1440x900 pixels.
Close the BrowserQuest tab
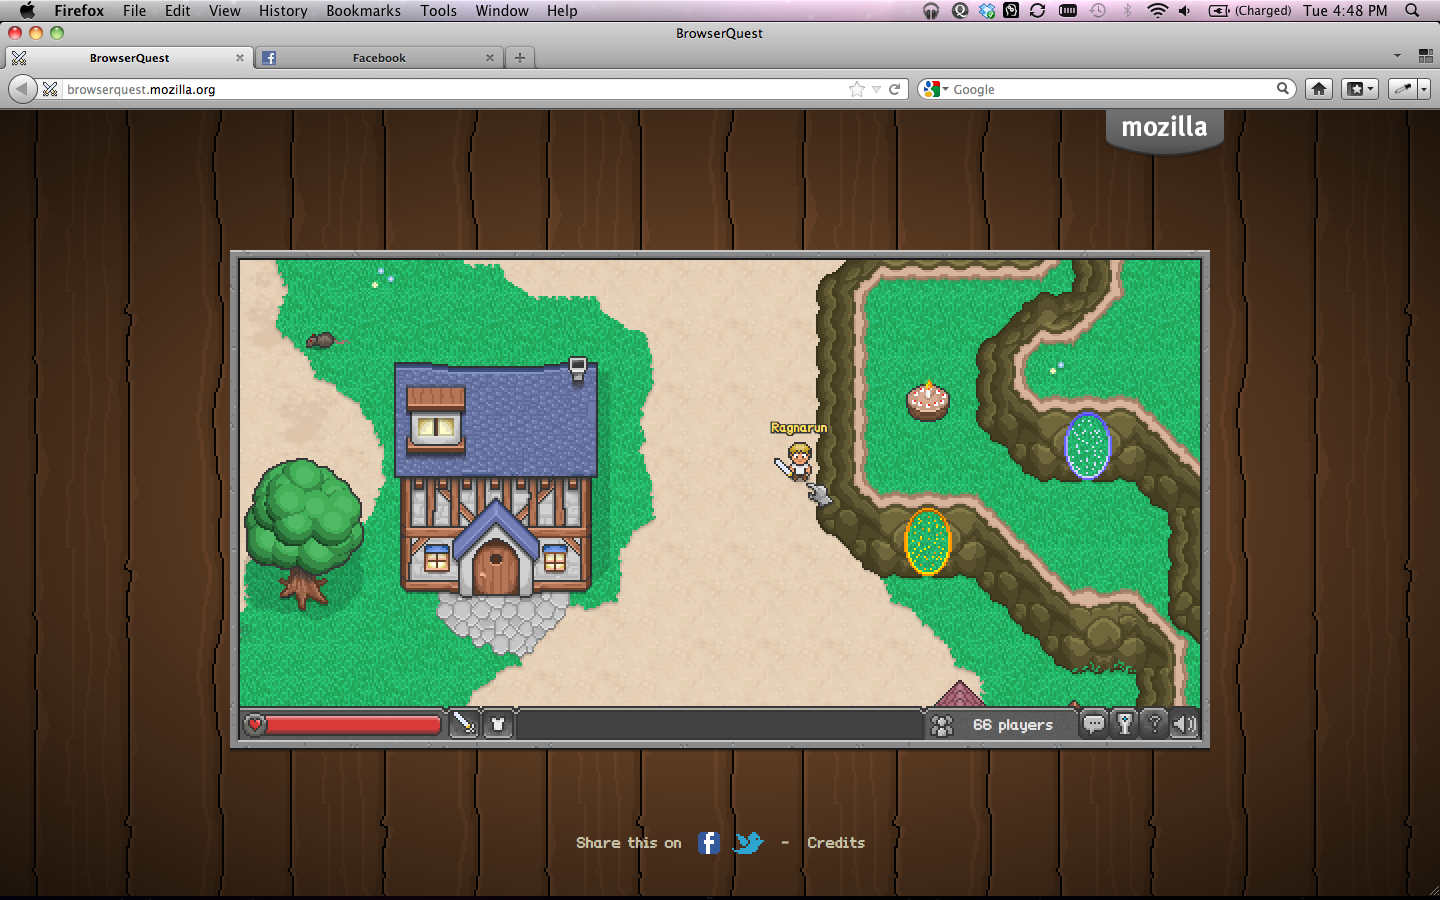point(240,58)
